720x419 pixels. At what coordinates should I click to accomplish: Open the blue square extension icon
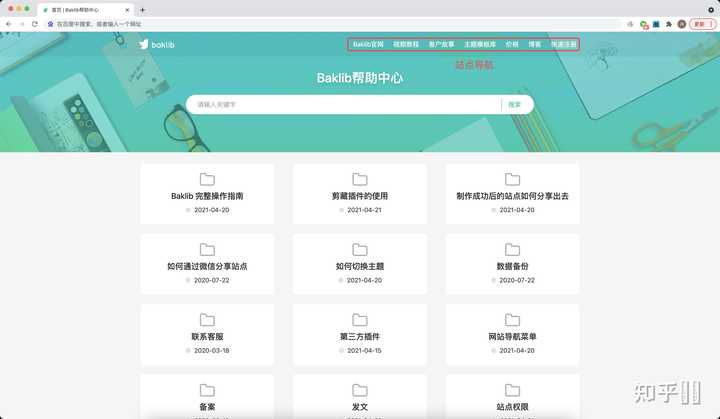[x=656, y=24]
